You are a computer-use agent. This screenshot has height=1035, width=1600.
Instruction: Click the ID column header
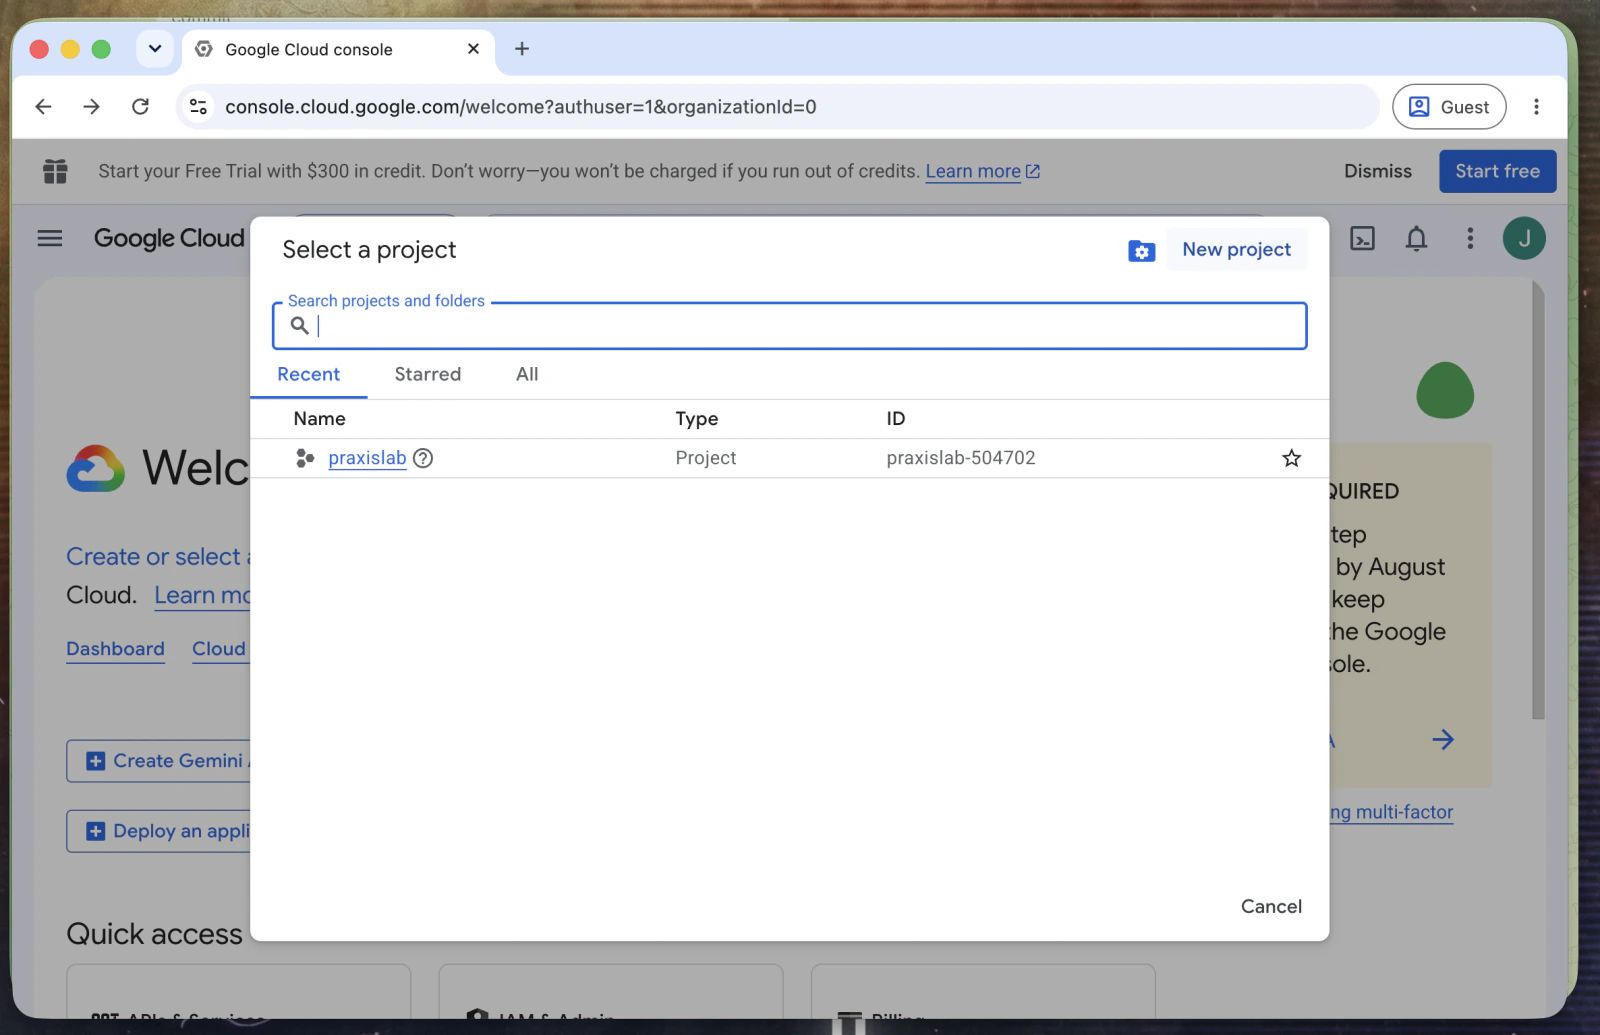896,419
